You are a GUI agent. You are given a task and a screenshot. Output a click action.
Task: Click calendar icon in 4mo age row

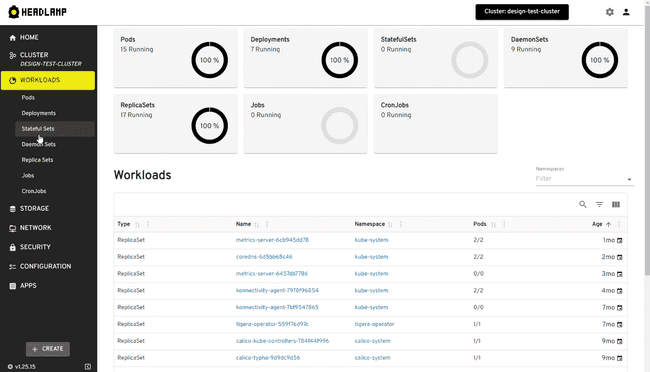click(620, 291)
